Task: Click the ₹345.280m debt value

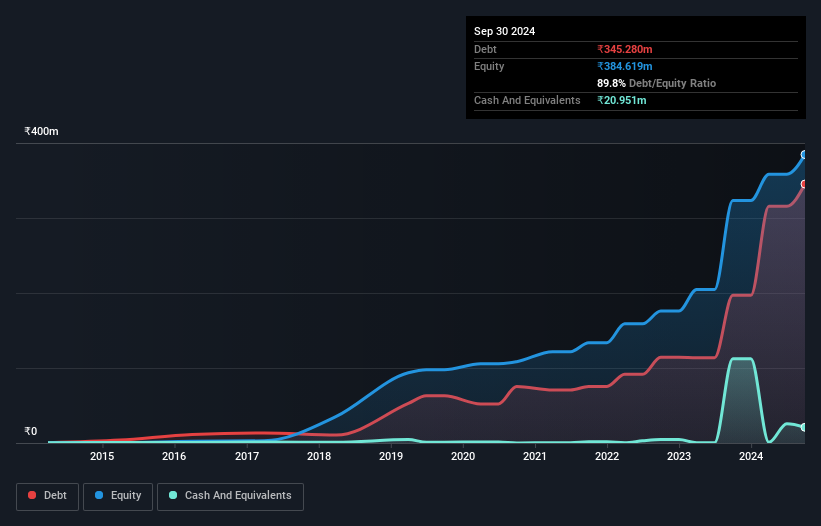Action: pyautogui.click(x=625, y=49)
